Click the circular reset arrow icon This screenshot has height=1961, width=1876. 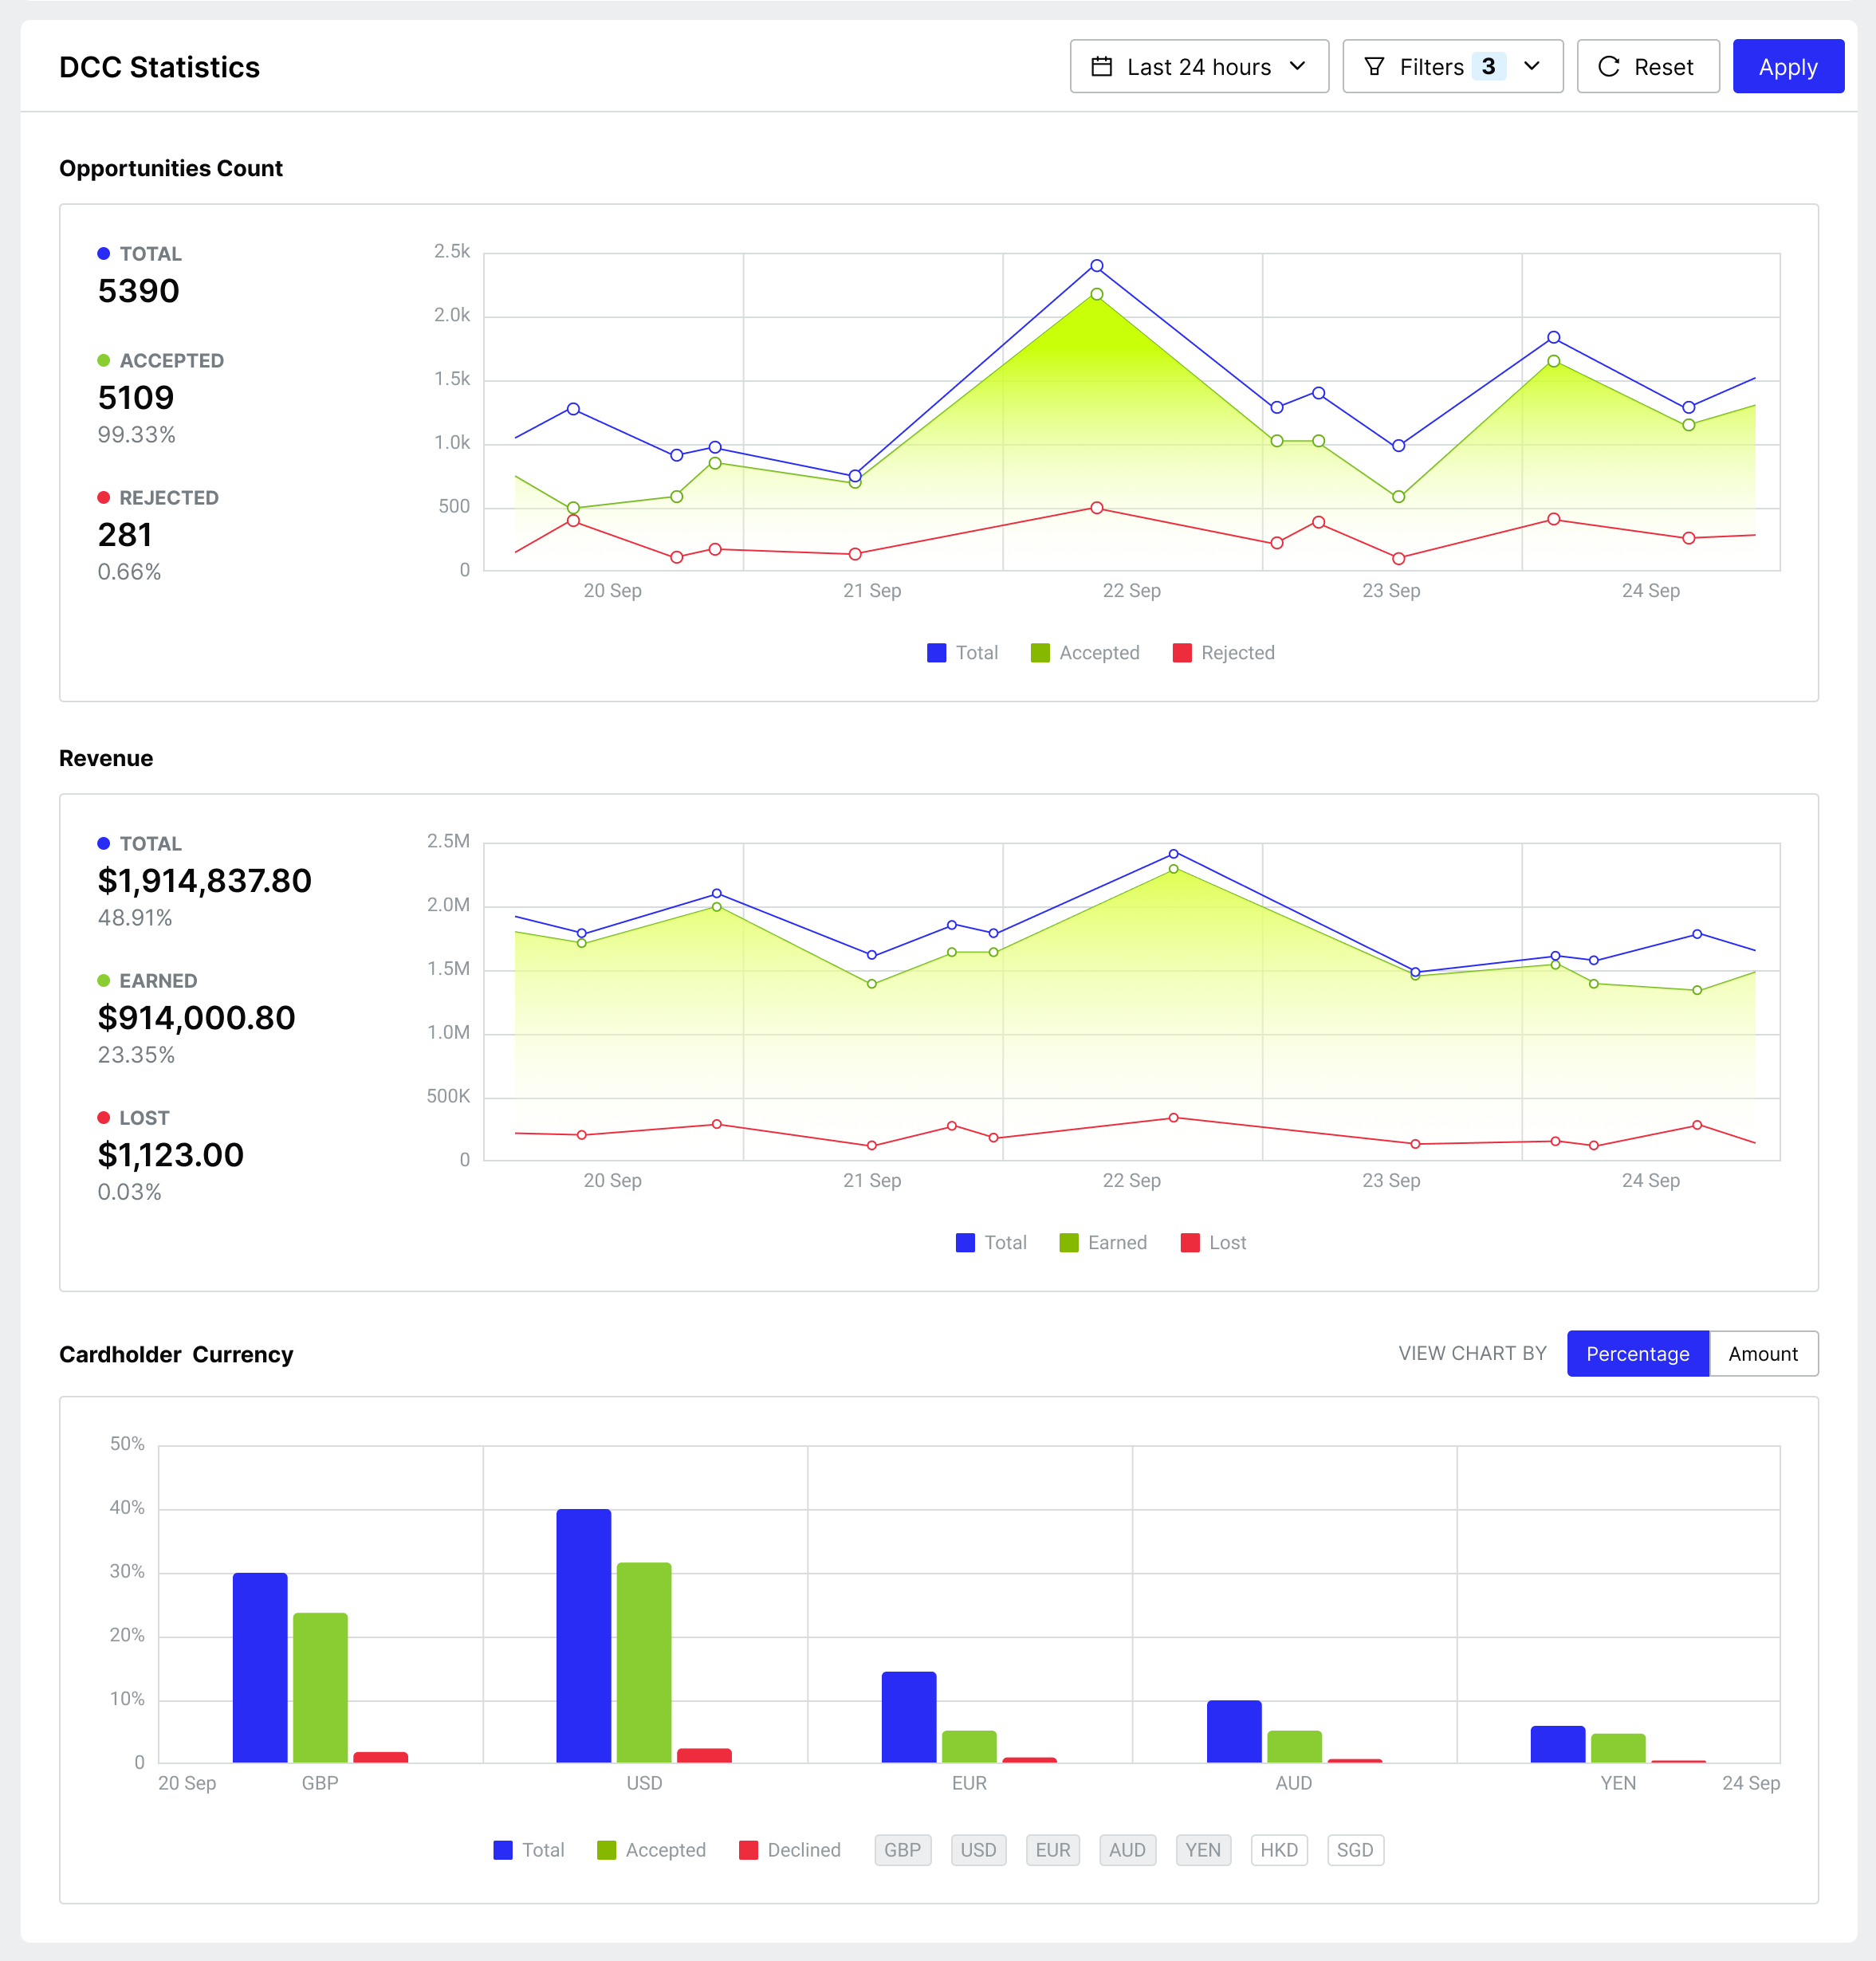tap(1608, 67)
